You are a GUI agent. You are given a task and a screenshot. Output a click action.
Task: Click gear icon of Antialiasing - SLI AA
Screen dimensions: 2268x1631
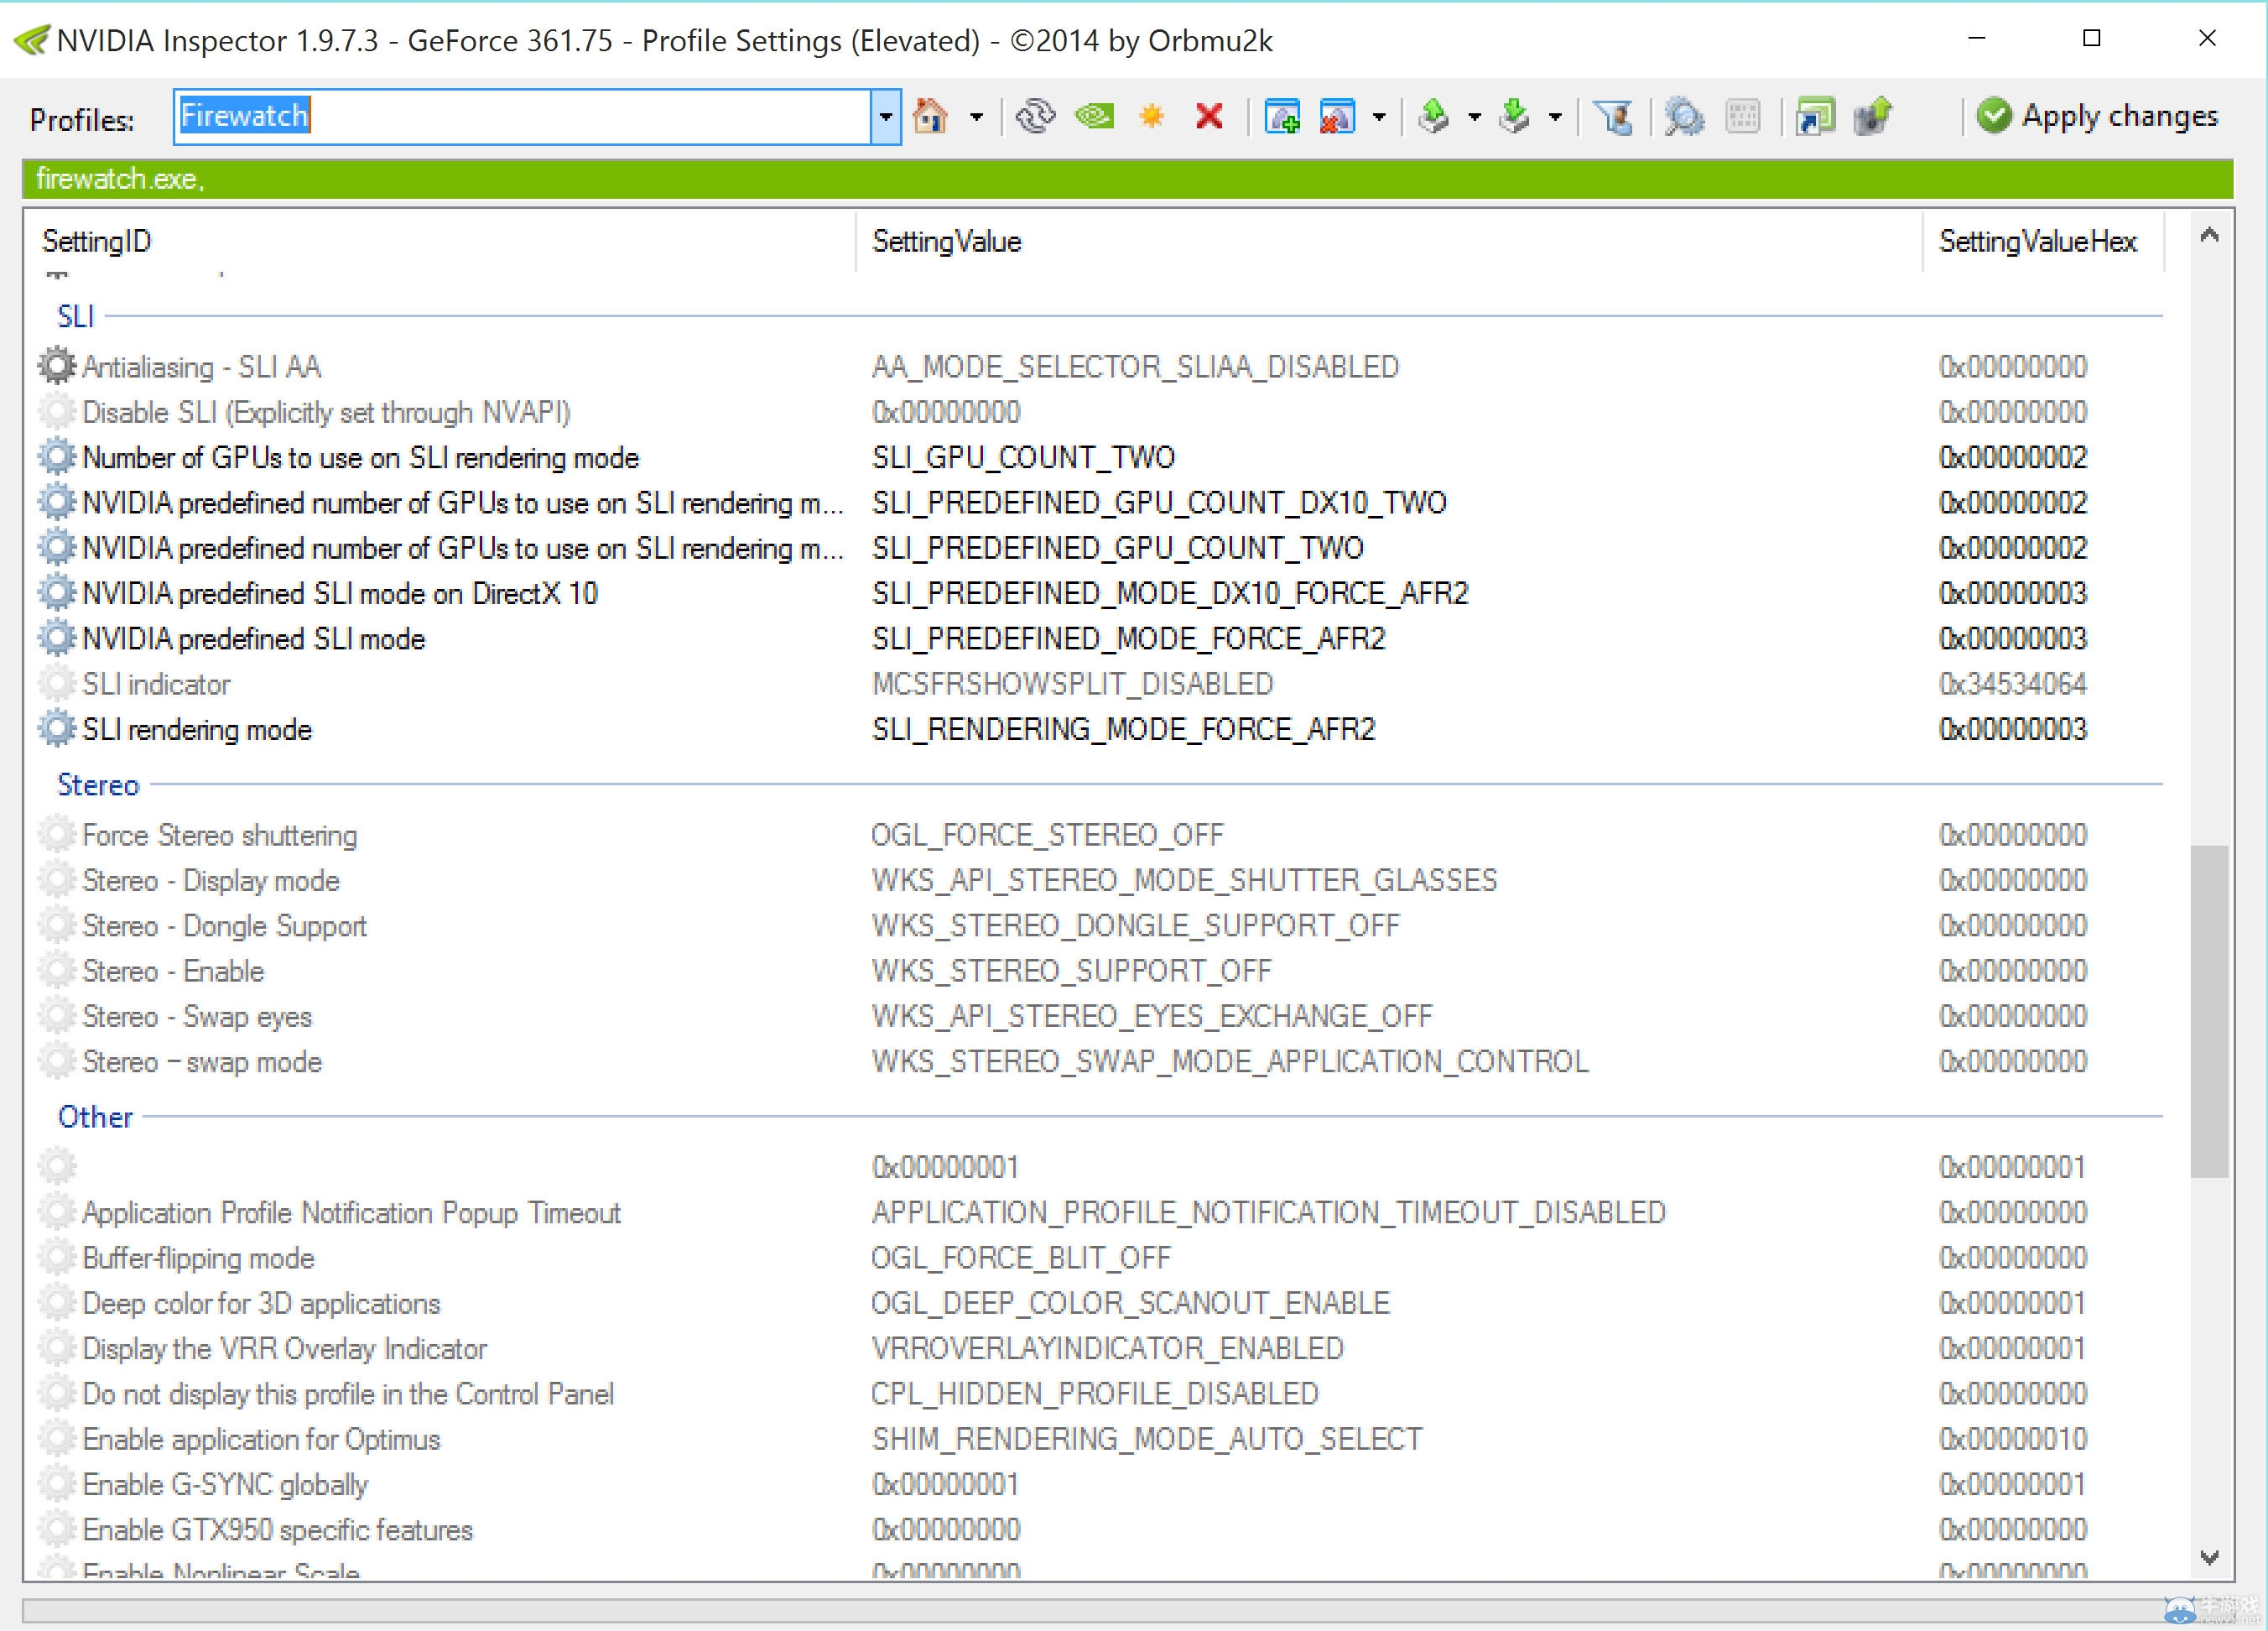(57, 366)
